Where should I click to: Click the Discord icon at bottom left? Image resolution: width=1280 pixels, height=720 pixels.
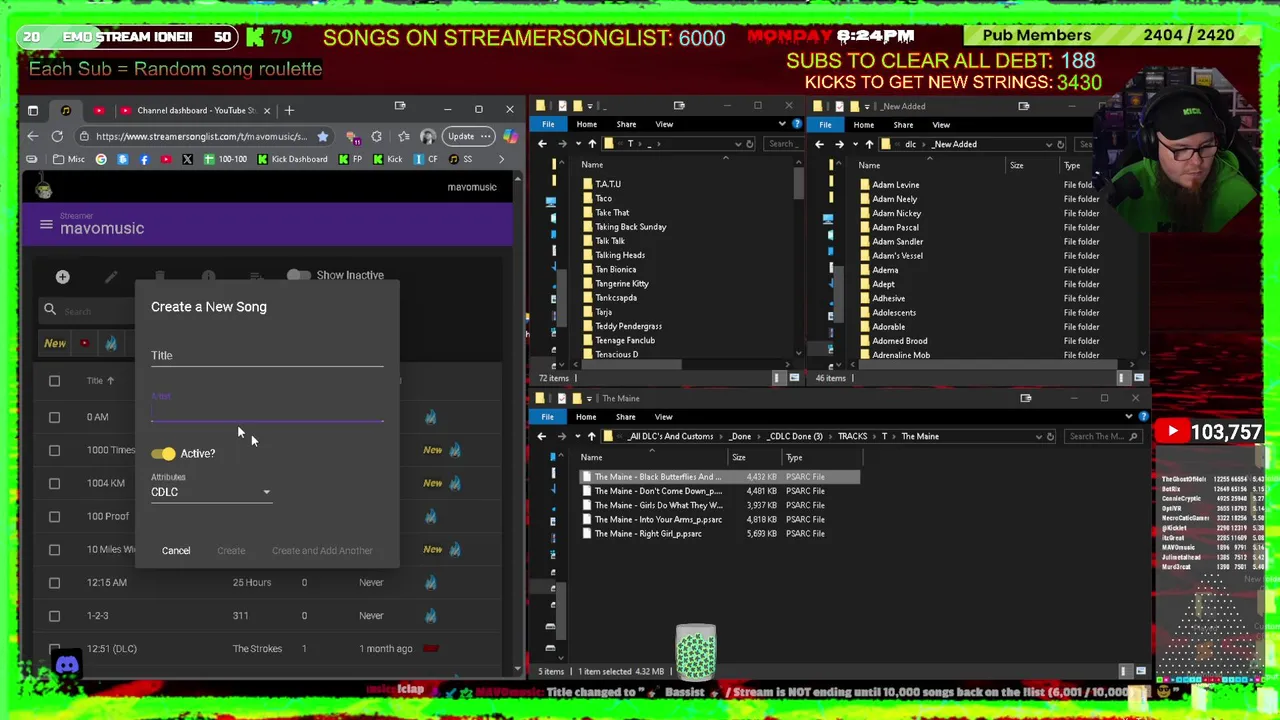pyautogui.click(x=67, y=664)
